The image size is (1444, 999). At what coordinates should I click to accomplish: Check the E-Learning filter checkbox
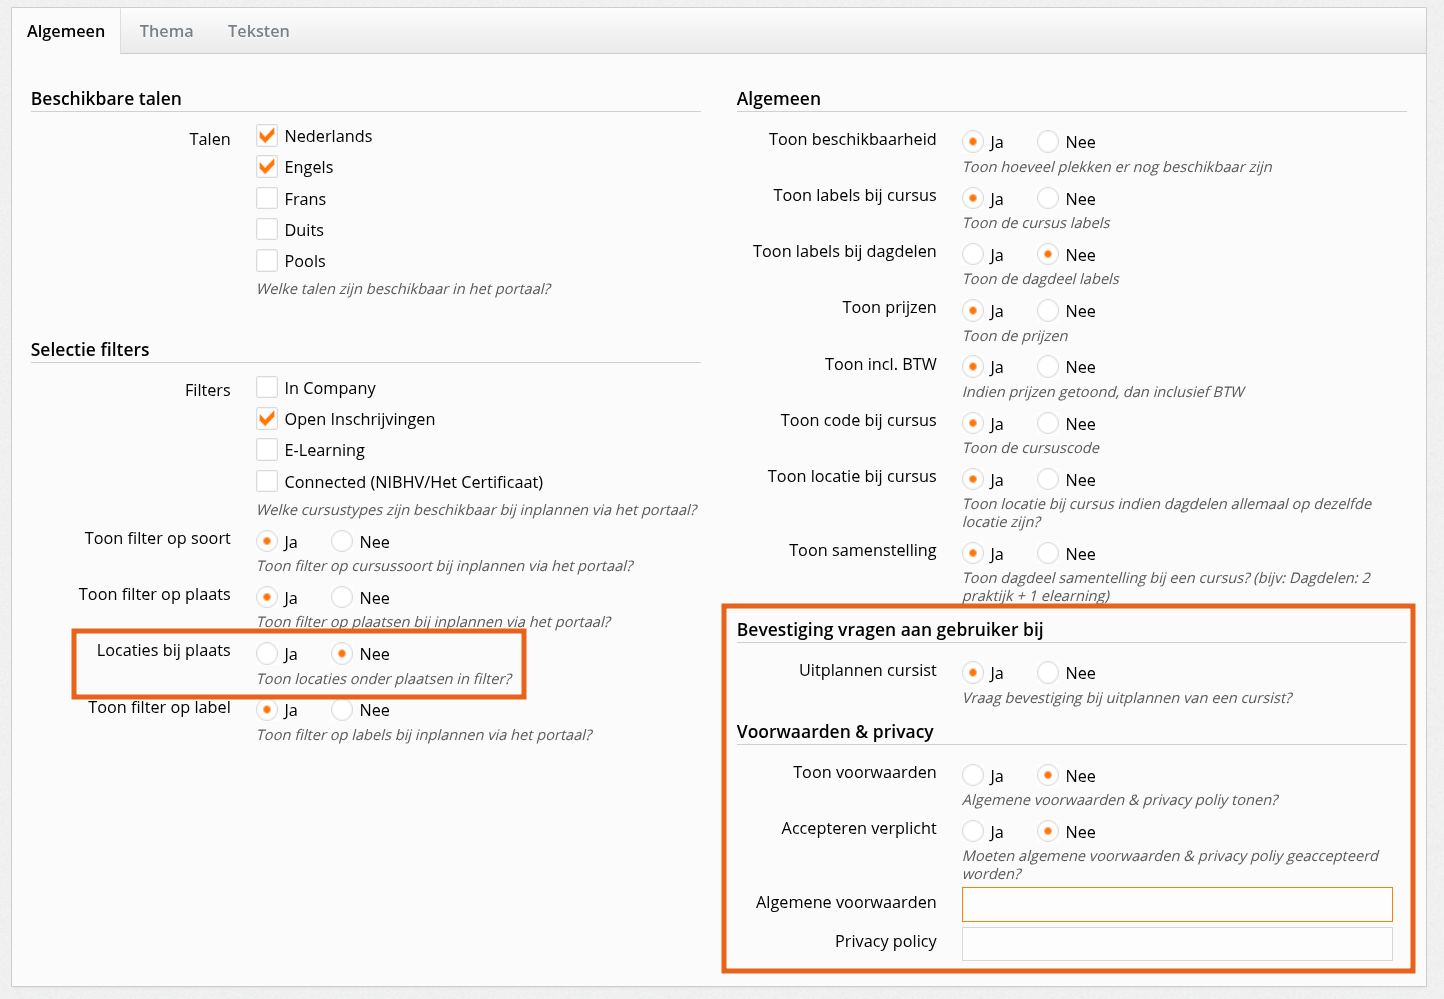(x=267, y=449)
